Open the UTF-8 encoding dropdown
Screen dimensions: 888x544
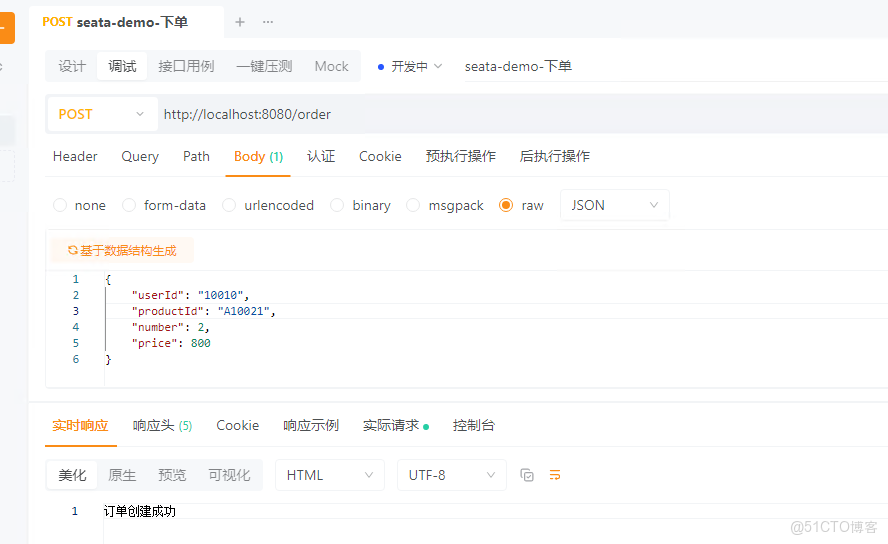point(451,475)
